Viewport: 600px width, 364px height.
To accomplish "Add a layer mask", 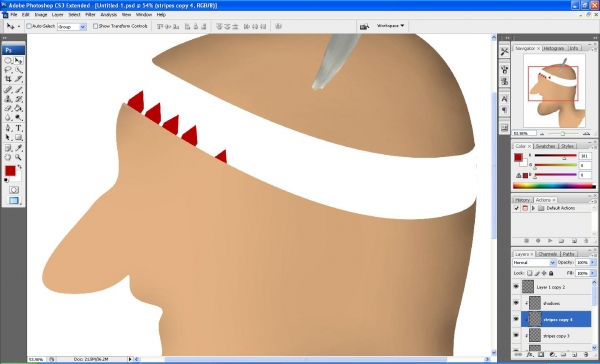I will point(541,355).
